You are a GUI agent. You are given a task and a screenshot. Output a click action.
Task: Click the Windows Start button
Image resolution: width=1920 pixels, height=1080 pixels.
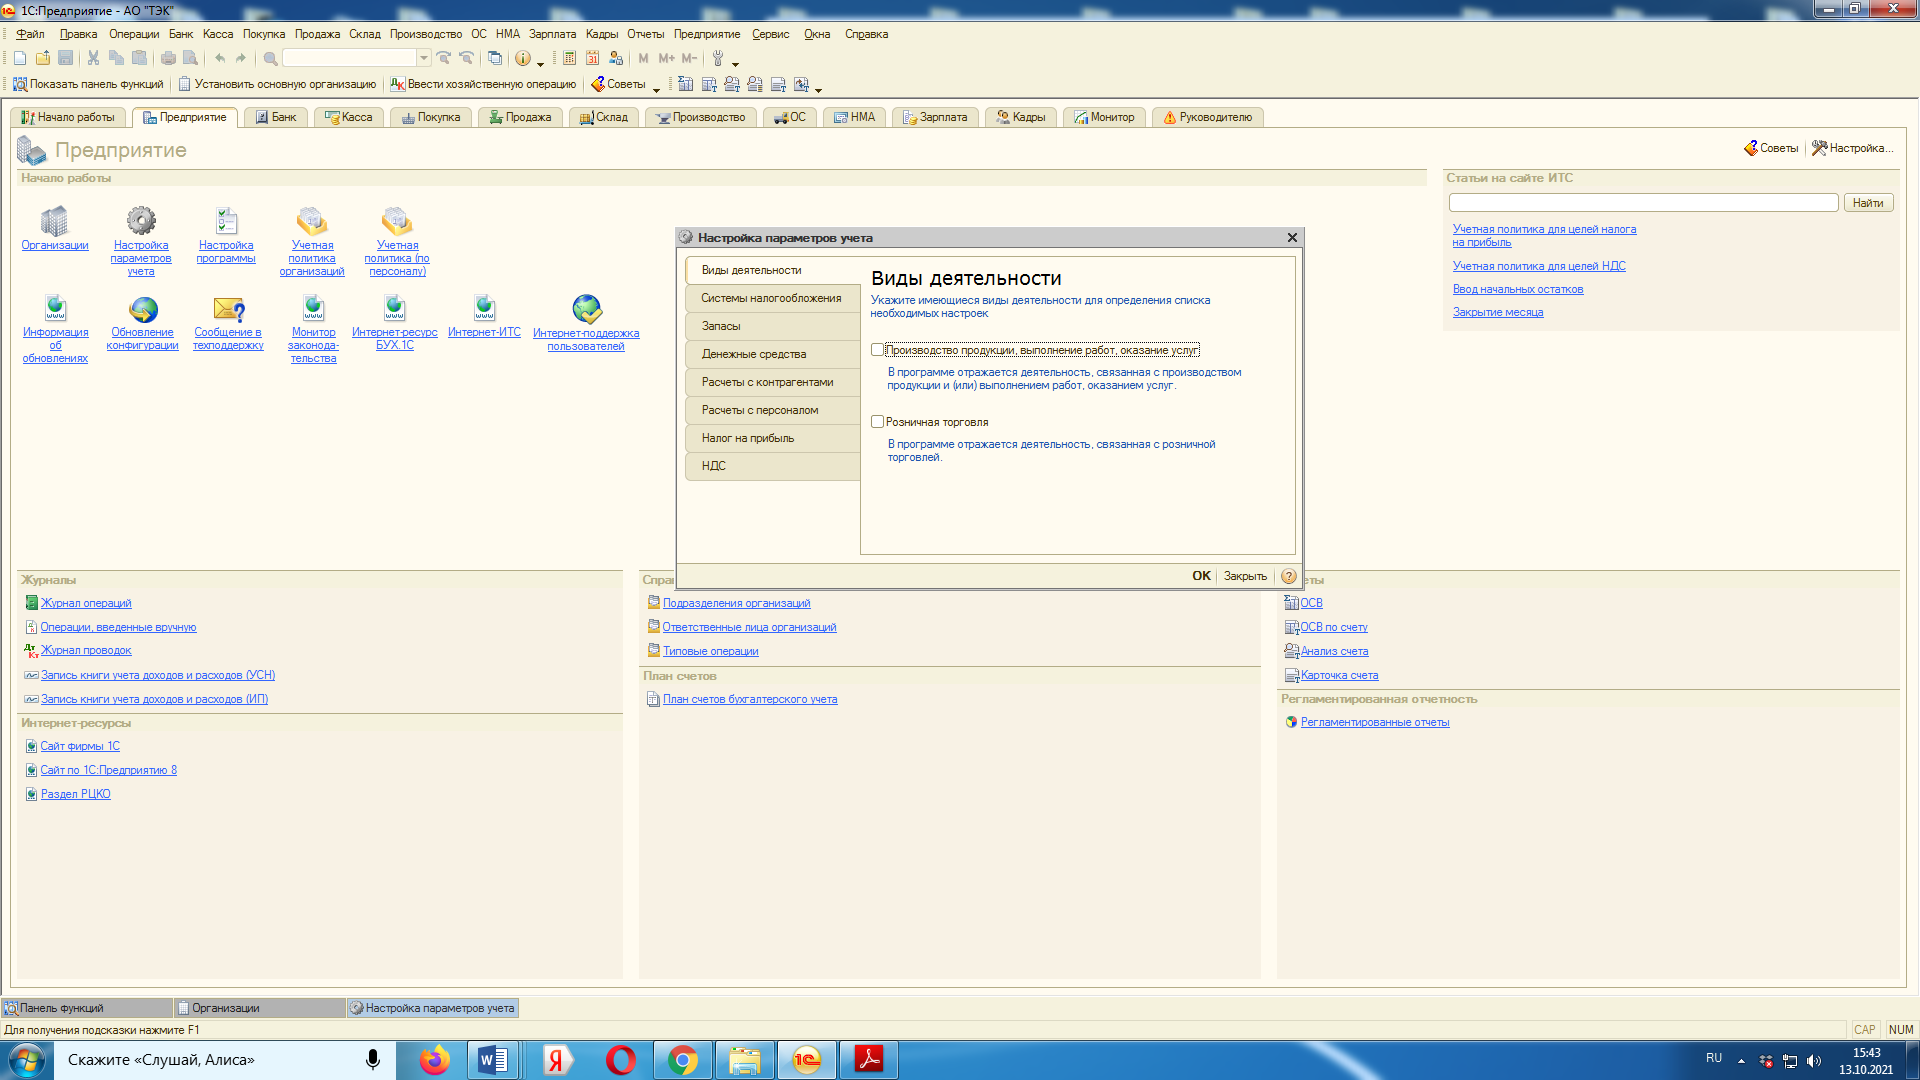tap(26, 1060)
